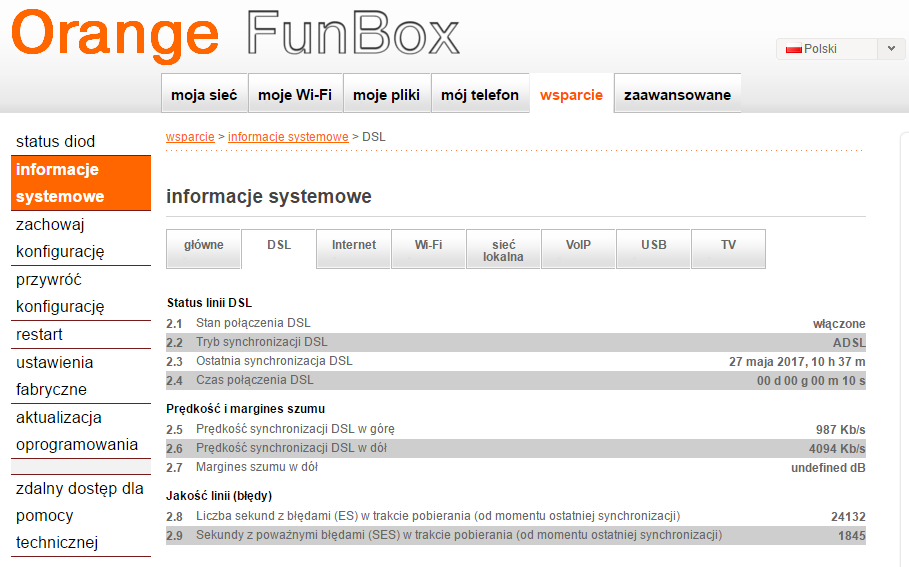Switch to the główne tab
Viewport: 909px width, 567px height.
point(204,245)
